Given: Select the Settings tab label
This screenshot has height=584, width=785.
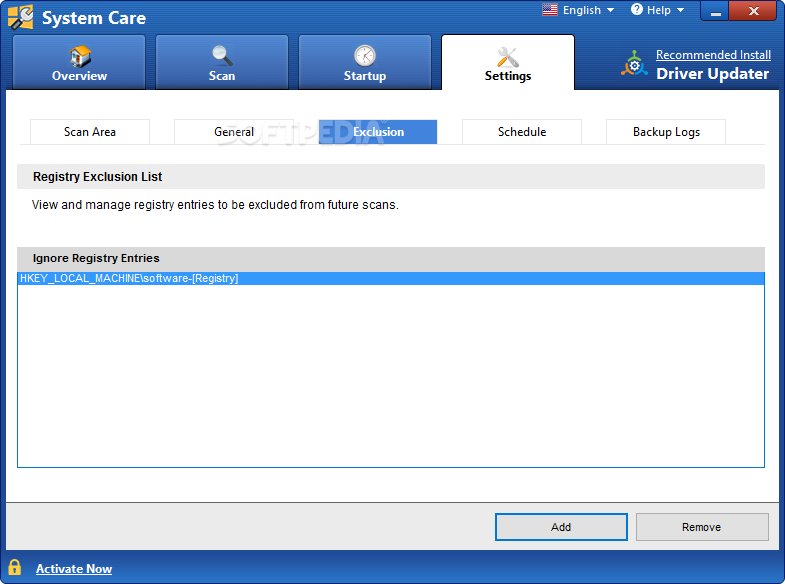Looking at the screenshot, I should (508, 76).
